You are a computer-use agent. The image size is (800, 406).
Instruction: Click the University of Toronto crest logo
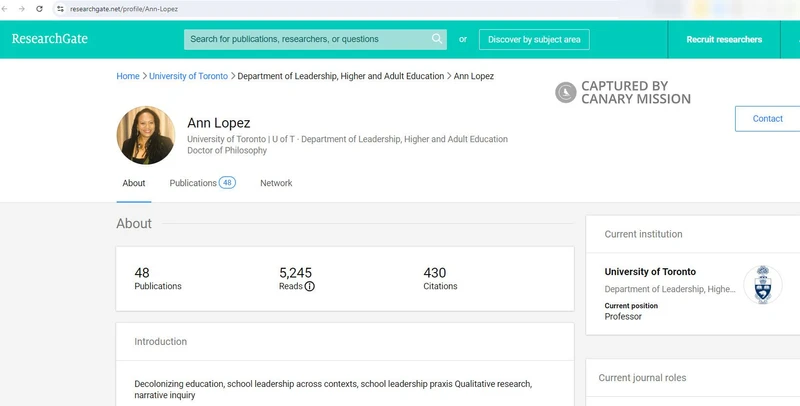[x=762, y=285]
